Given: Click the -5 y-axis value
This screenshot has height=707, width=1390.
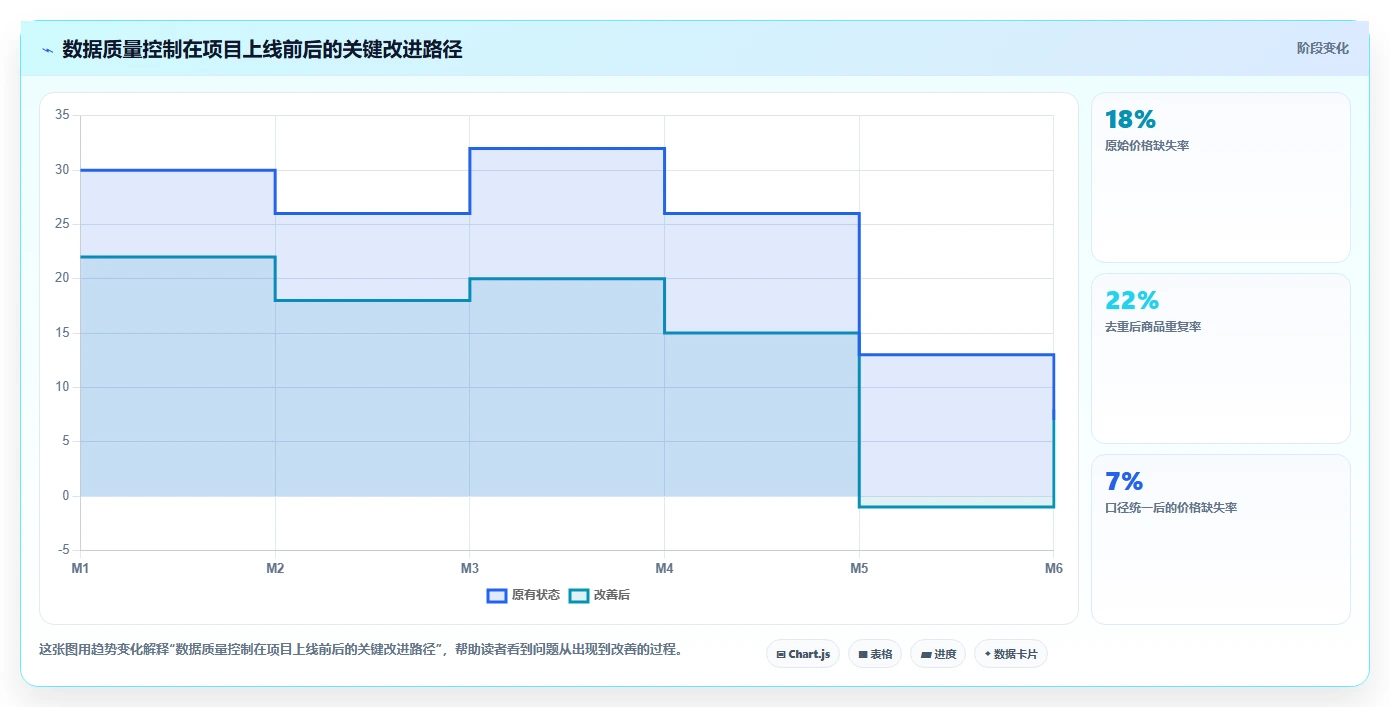Looking at the screenshot, I should [x=64, y=550].
